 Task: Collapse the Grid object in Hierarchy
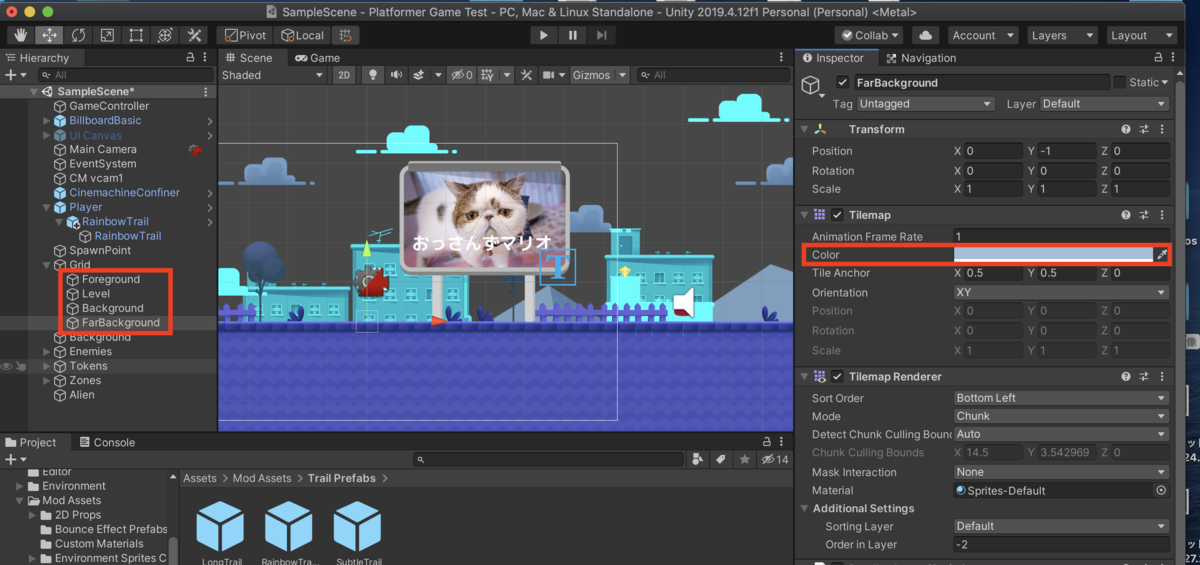[46, 265]
